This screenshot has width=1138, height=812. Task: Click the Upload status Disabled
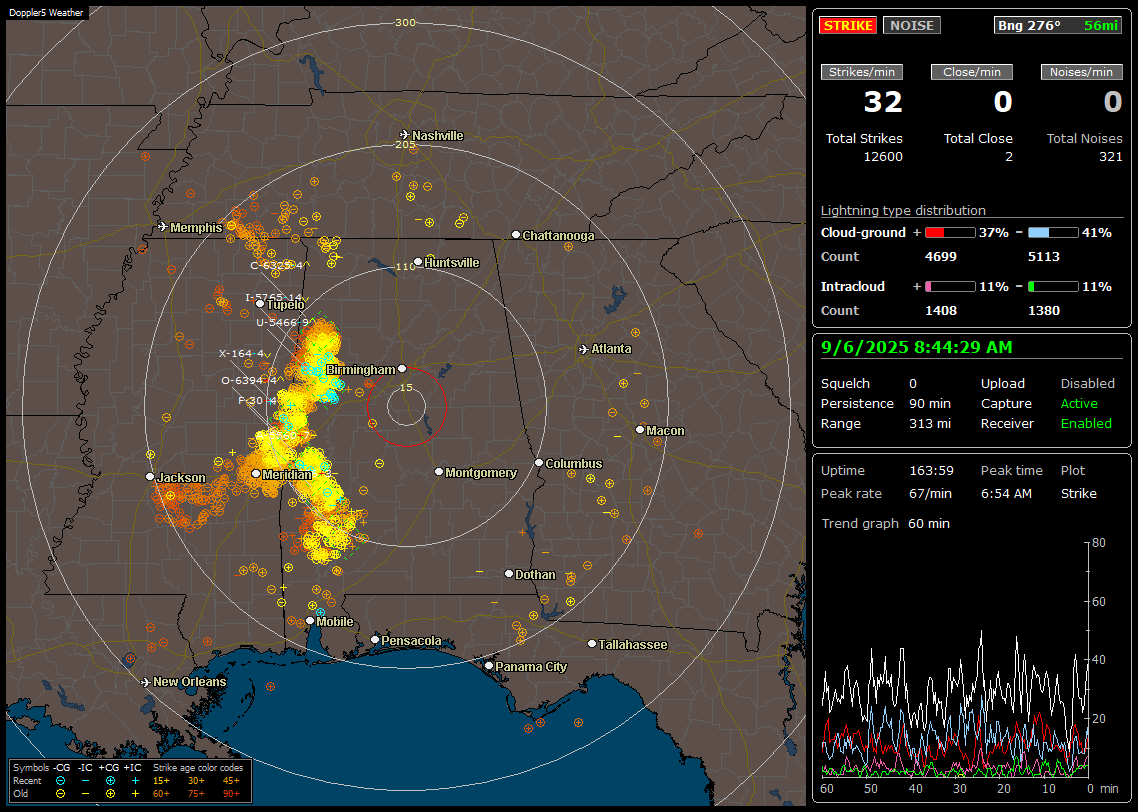pos(1087,383)
